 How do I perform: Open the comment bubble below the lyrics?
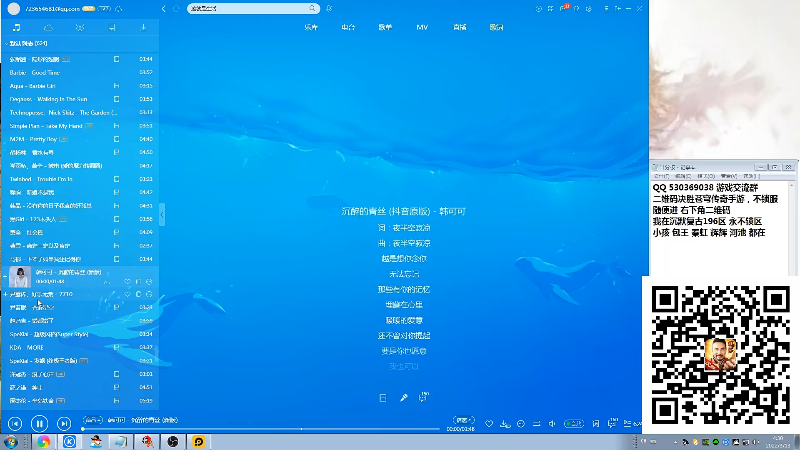click(423, 397)
